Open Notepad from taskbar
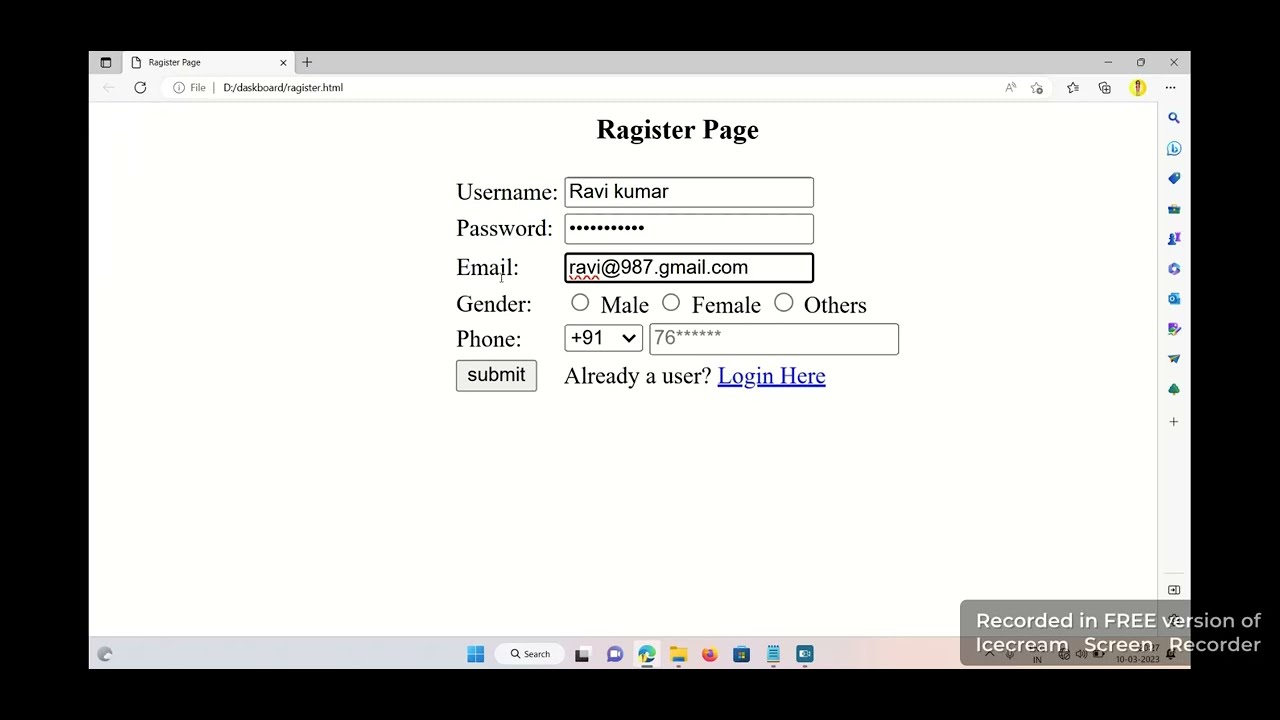This screenshot has height=720, width=1280. point(773,654)
